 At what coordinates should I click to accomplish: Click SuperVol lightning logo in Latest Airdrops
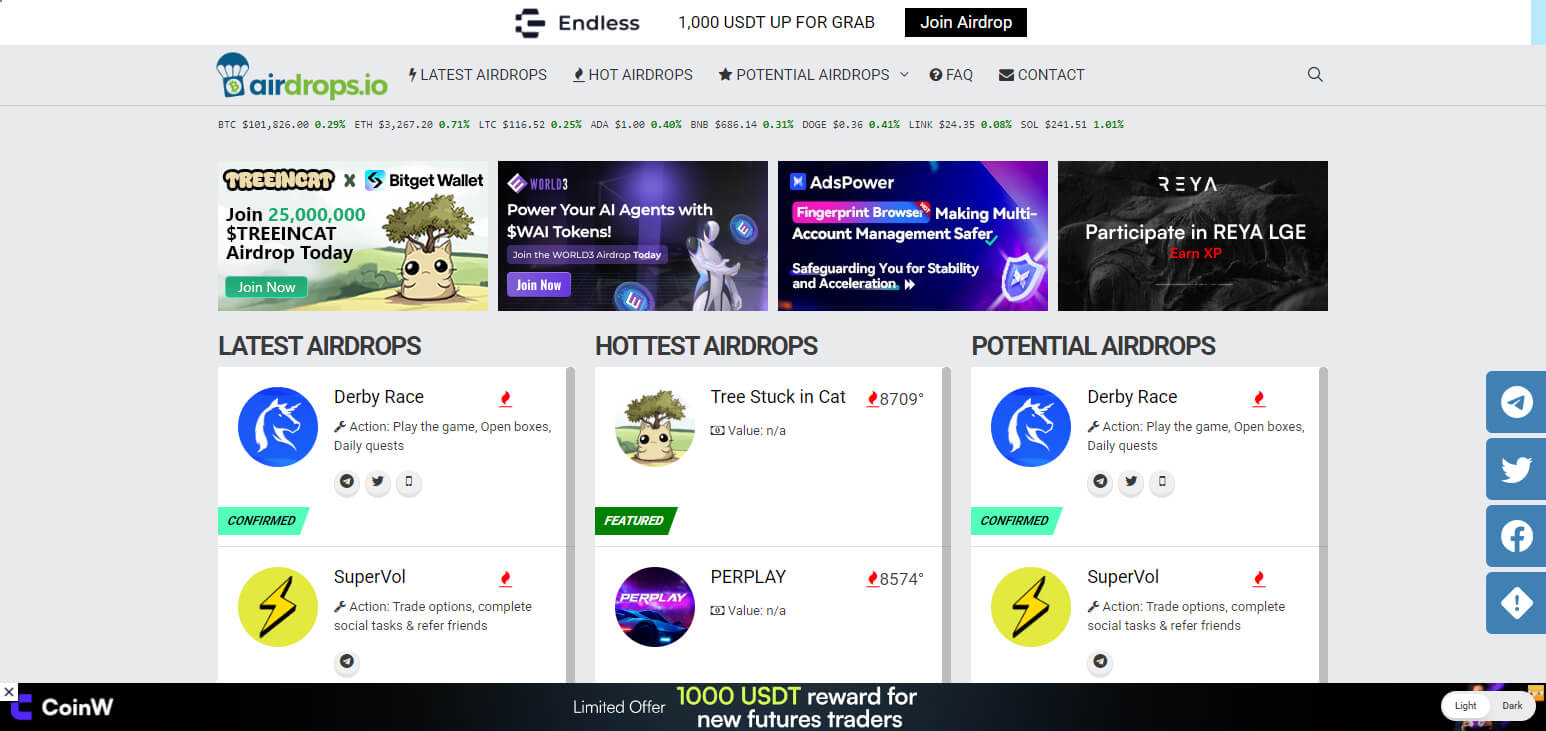click(x=278, y=607)
